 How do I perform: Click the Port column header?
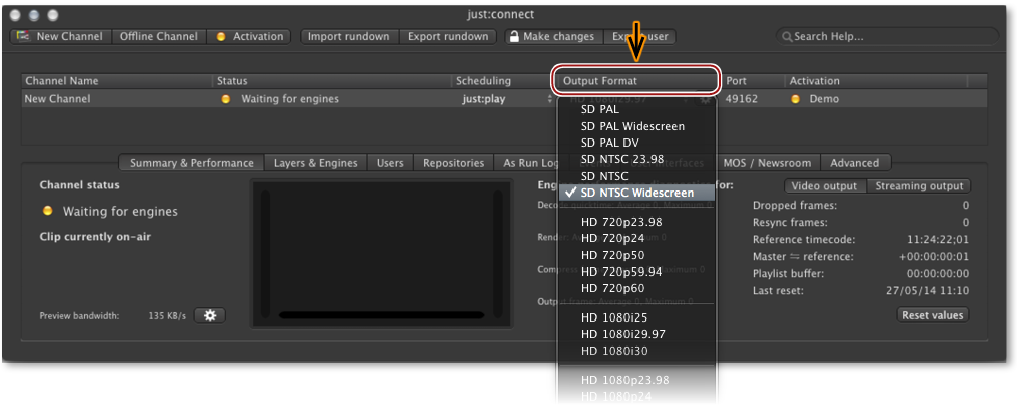coord(753,81)
